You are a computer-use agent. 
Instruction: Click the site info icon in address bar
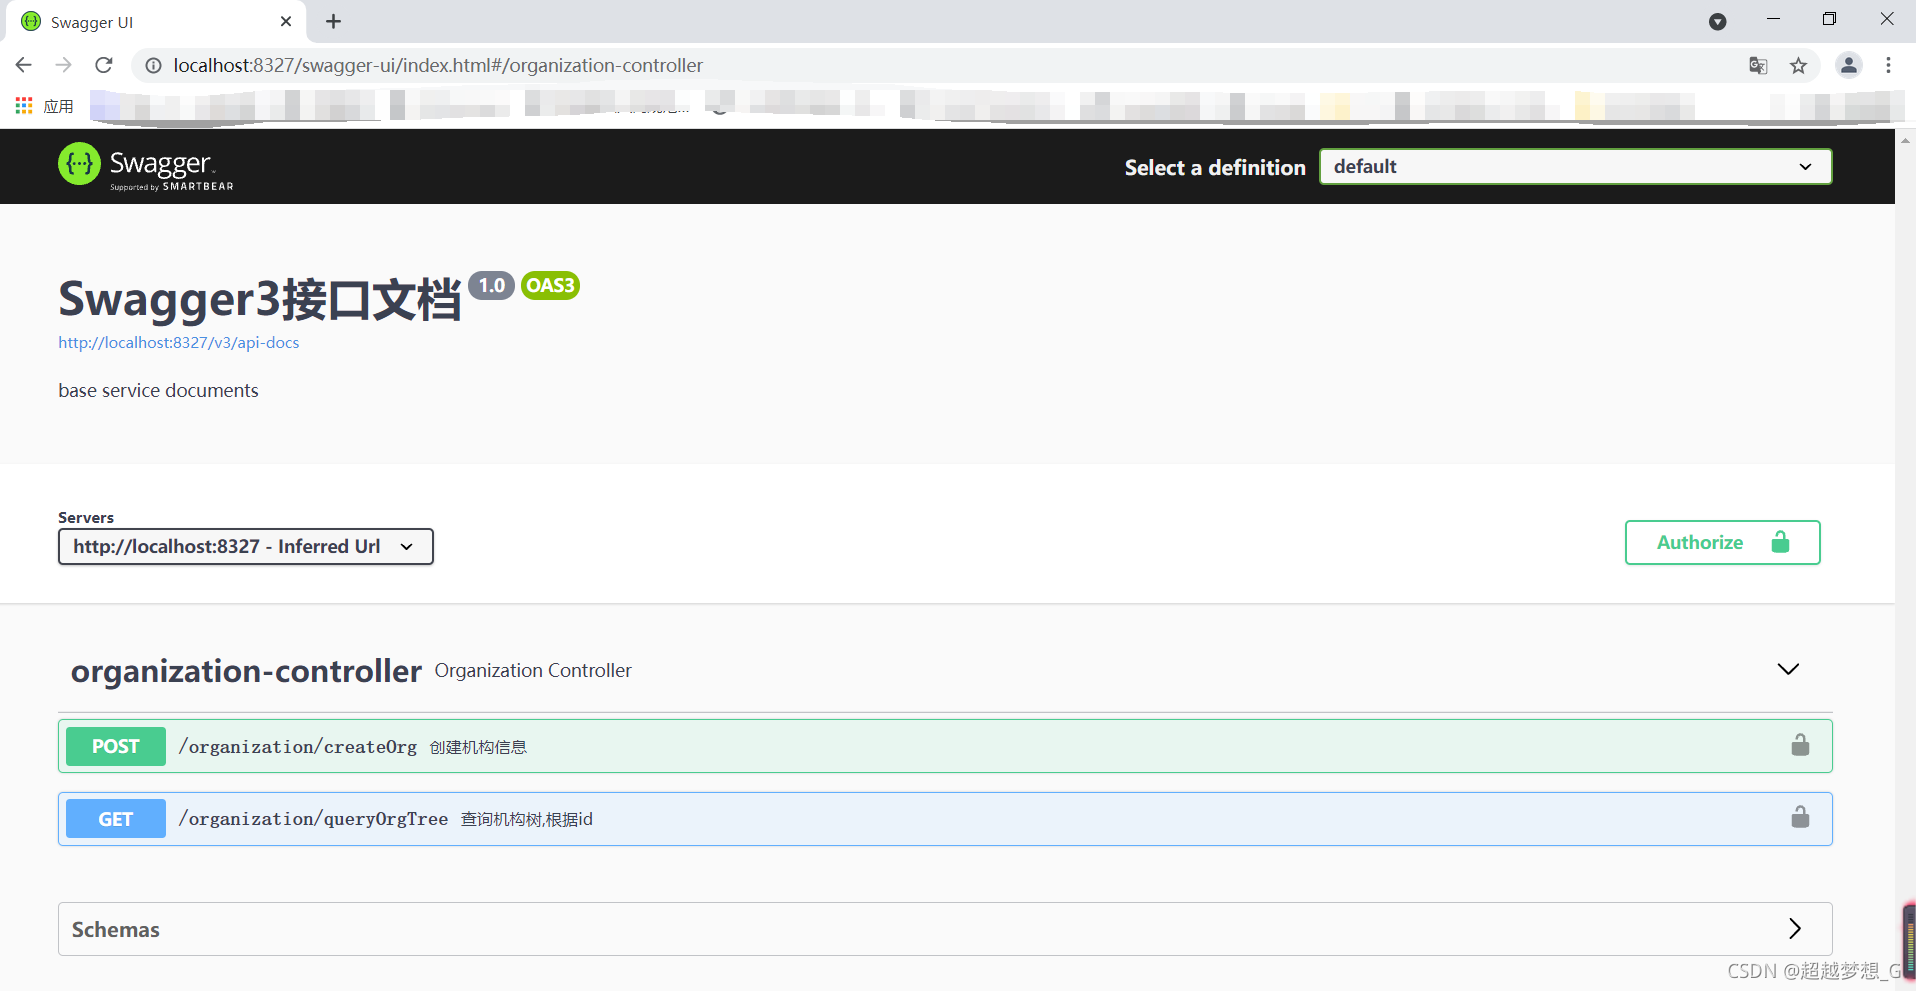pos(153,65)
